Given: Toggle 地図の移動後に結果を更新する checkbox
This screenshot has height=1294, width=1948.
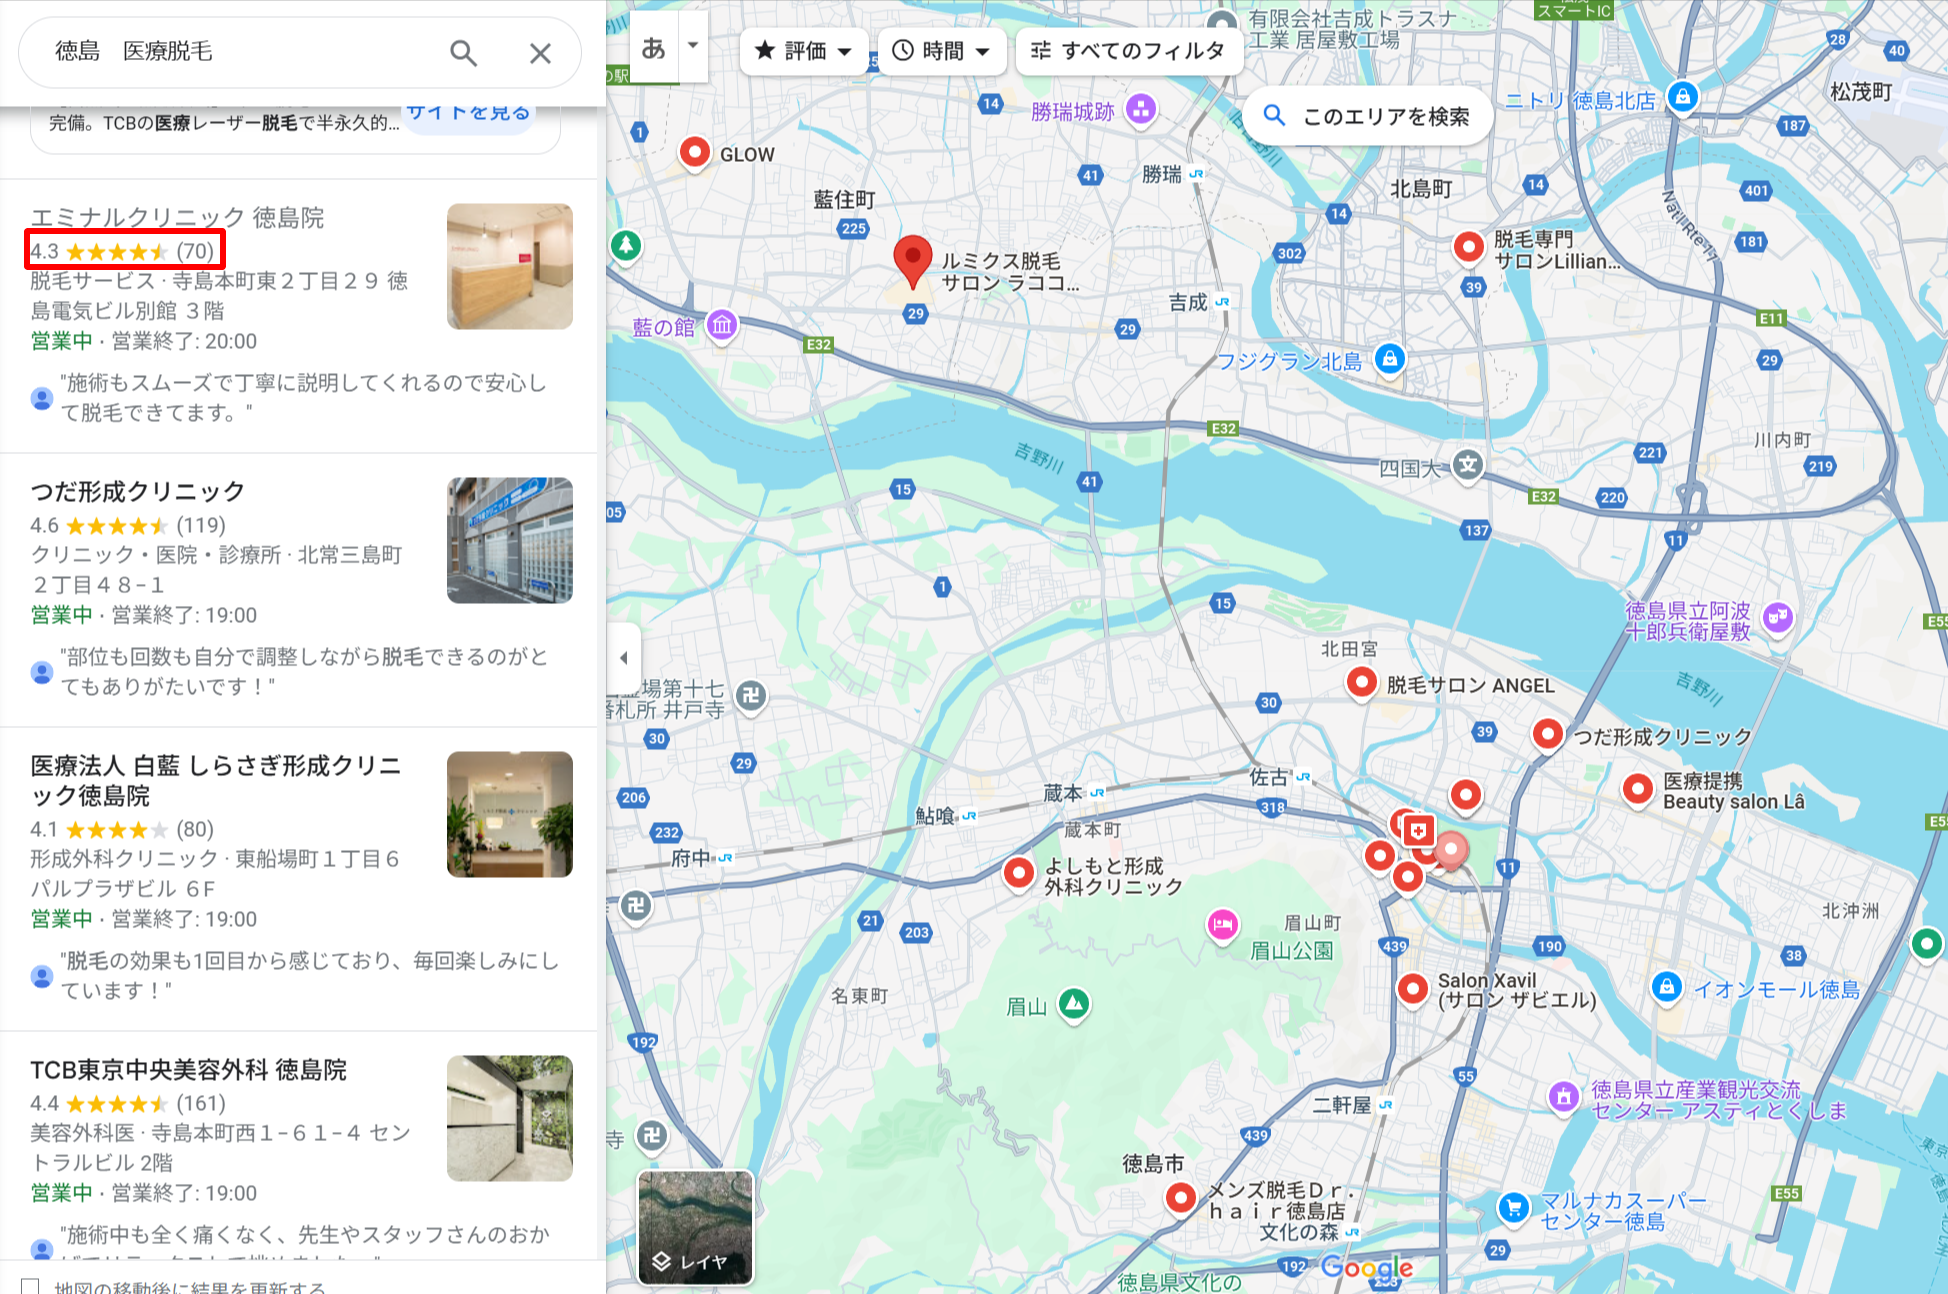Looking at the screenshot, I should 30,1287.
